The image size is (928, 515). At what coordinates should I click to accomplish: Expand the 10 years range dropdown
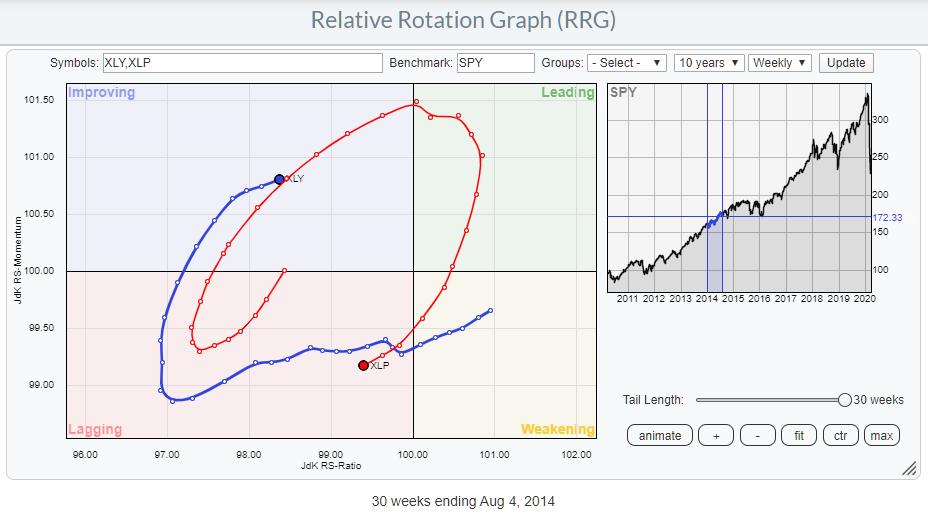point(709,62)
